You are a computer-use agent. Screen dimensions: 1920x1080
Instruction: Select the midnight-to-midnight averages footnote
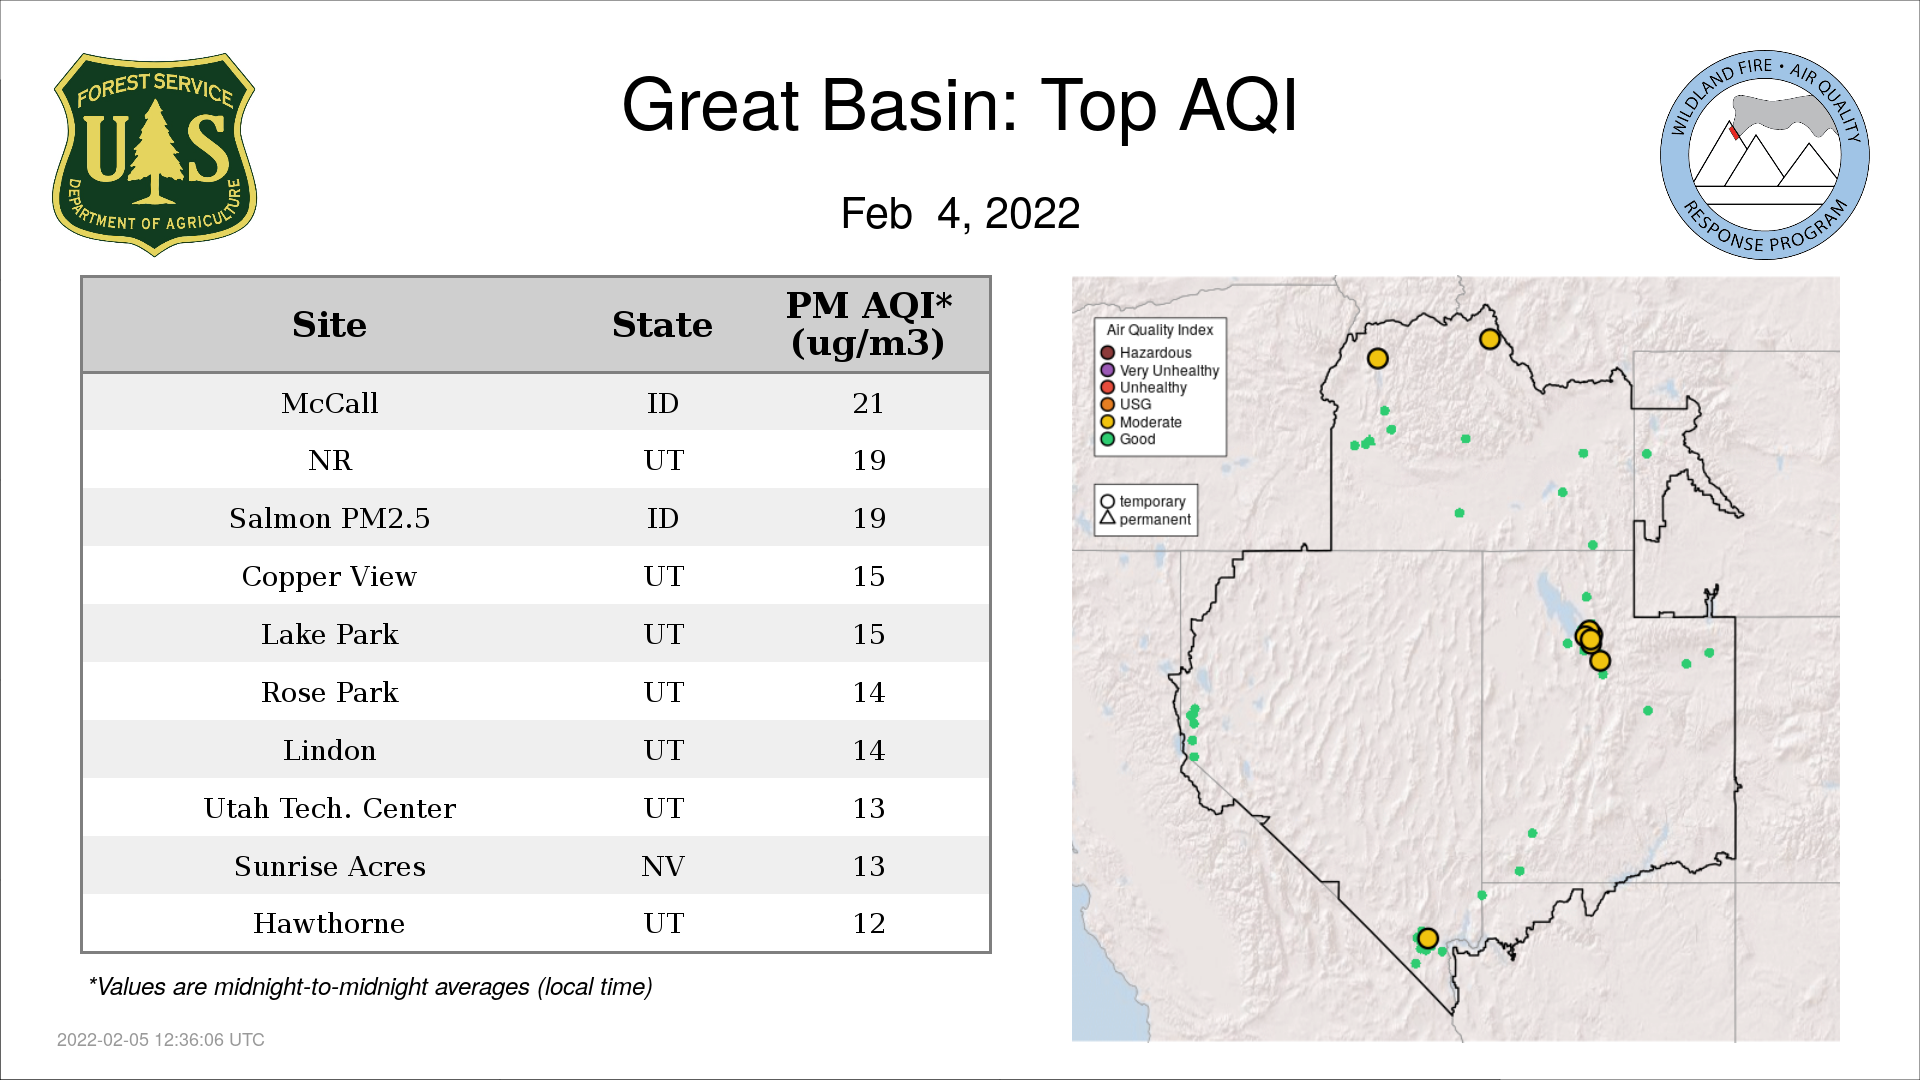tap(370, 987)
